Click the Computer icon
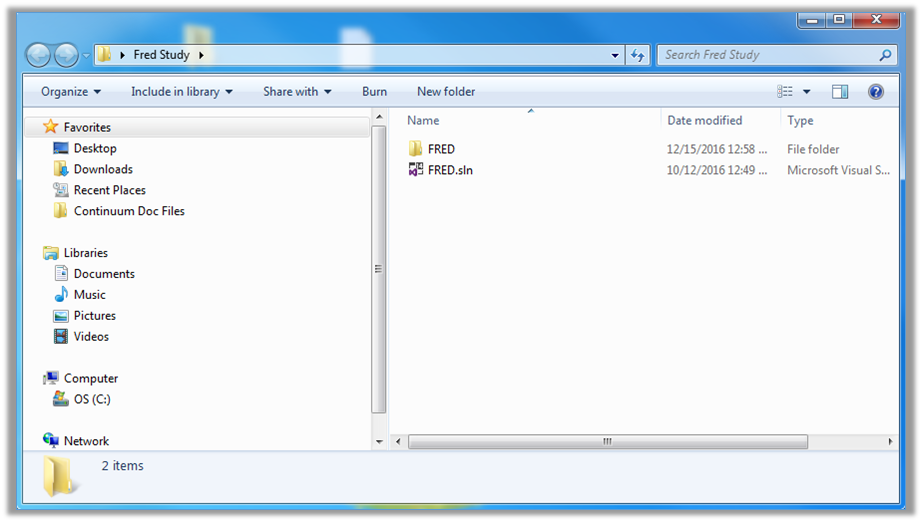 pos(51,378)
